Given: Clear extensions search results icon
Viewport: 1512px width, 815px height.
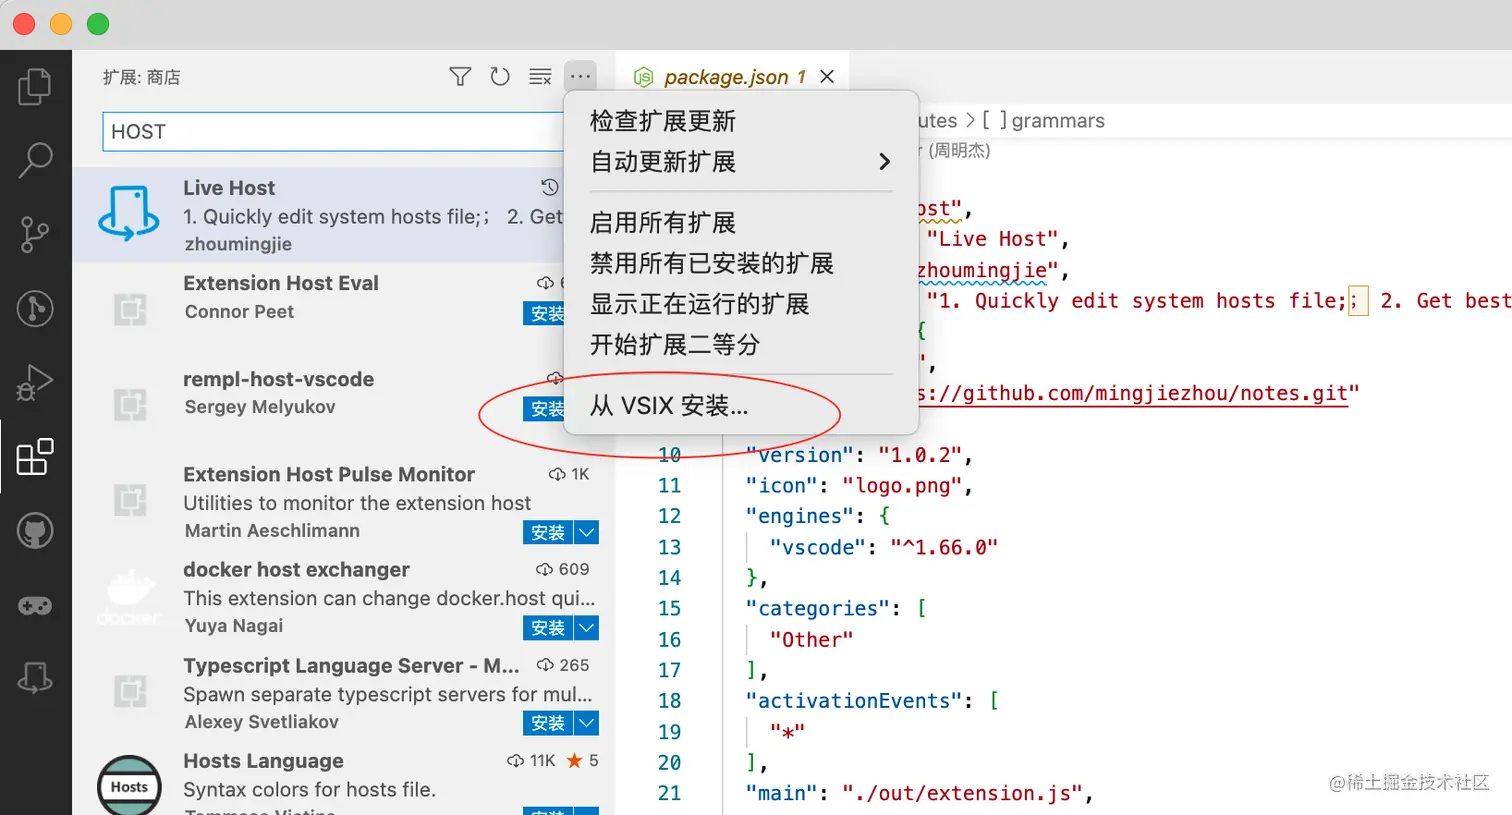Looking at the screenshot, I should coord(540,77).
